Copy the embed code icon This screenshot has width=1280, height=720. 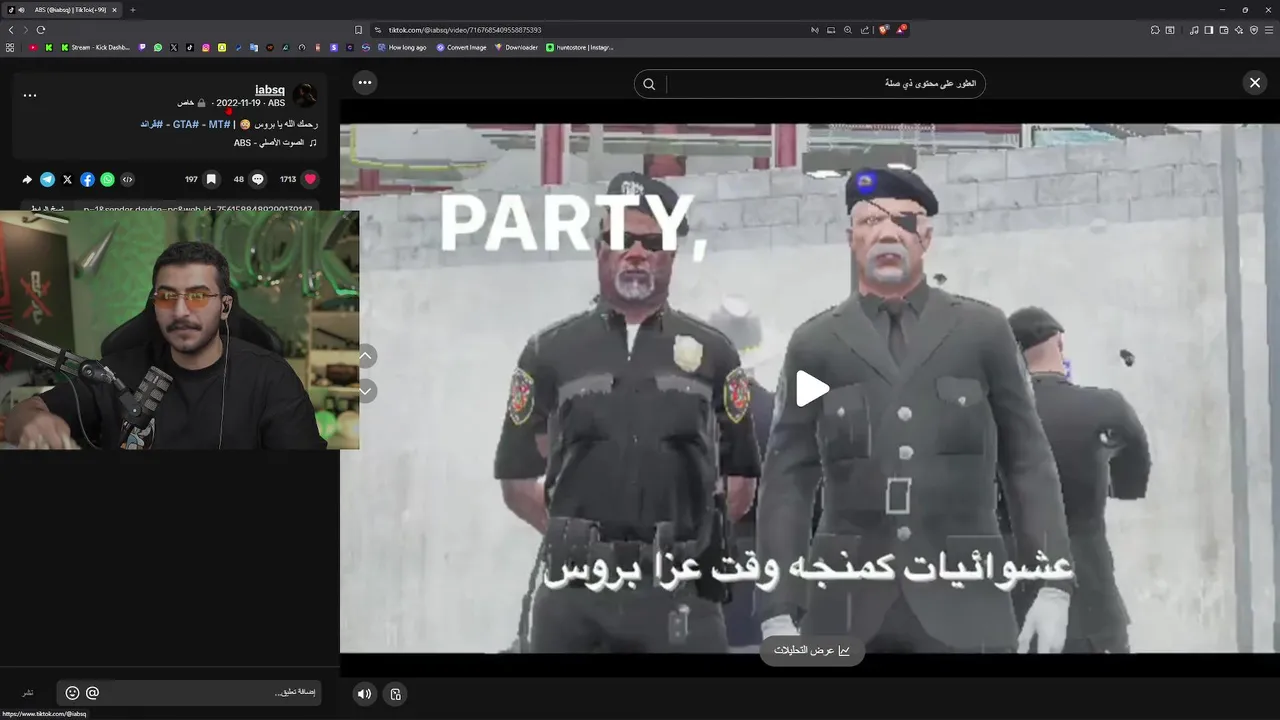pyautogui.click(x=128, y=180)
